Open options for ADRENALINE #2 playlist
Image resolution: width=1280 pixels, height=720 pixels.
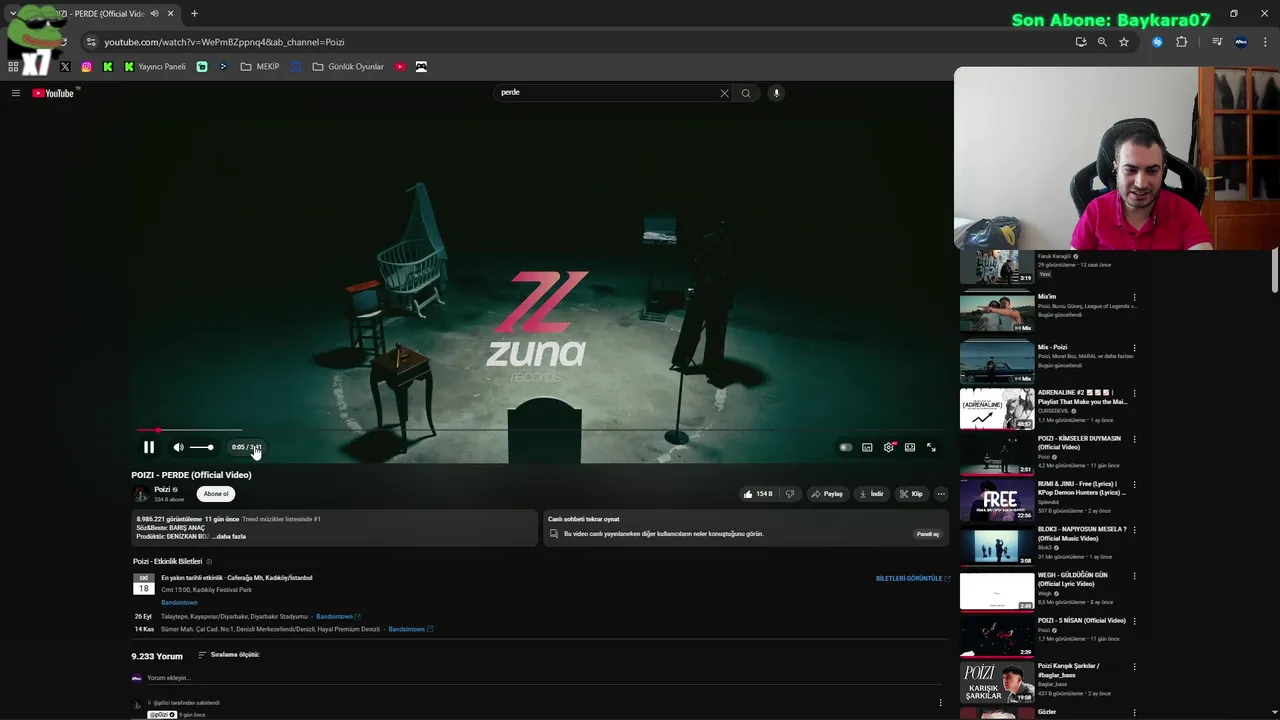(x=1134, y=394)
